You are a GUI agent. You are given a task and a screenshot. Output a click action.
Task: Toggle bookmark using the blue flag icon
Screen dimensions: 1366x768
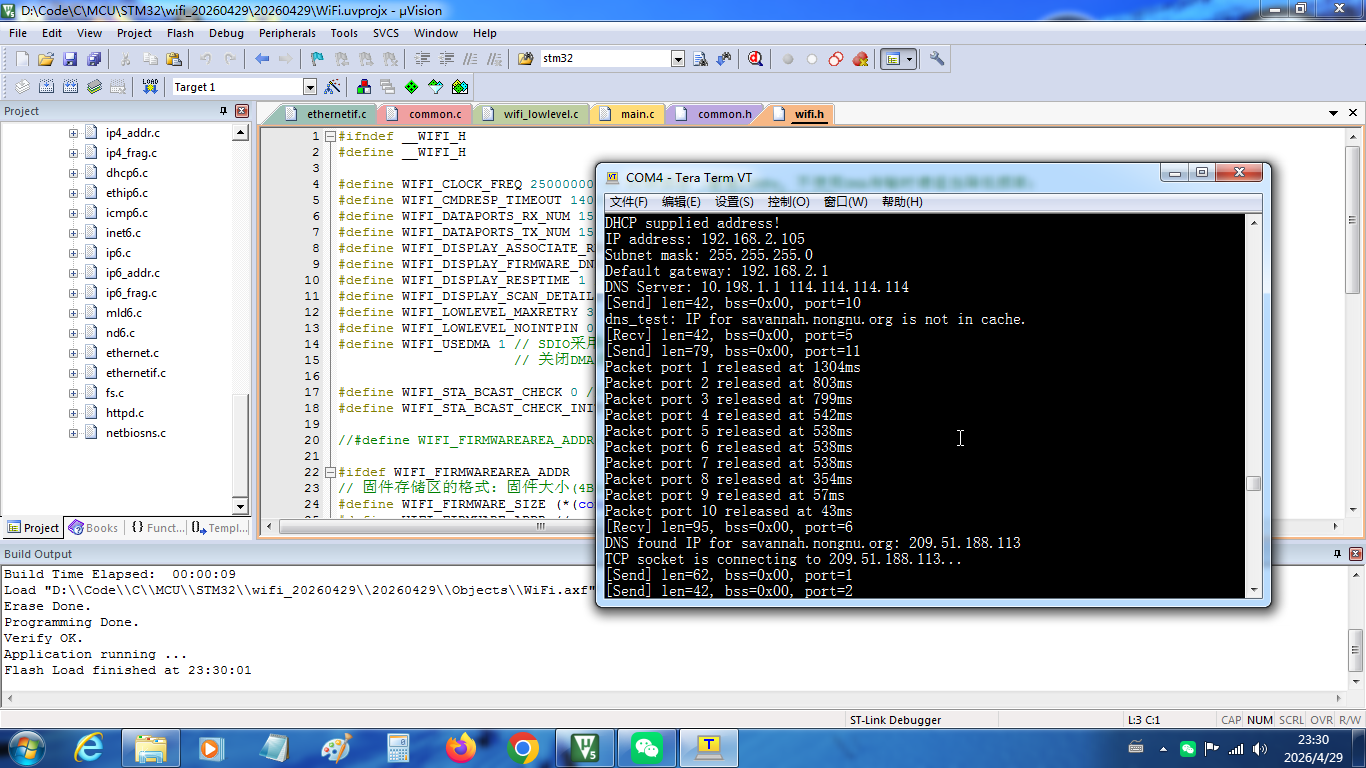(317, 59)
